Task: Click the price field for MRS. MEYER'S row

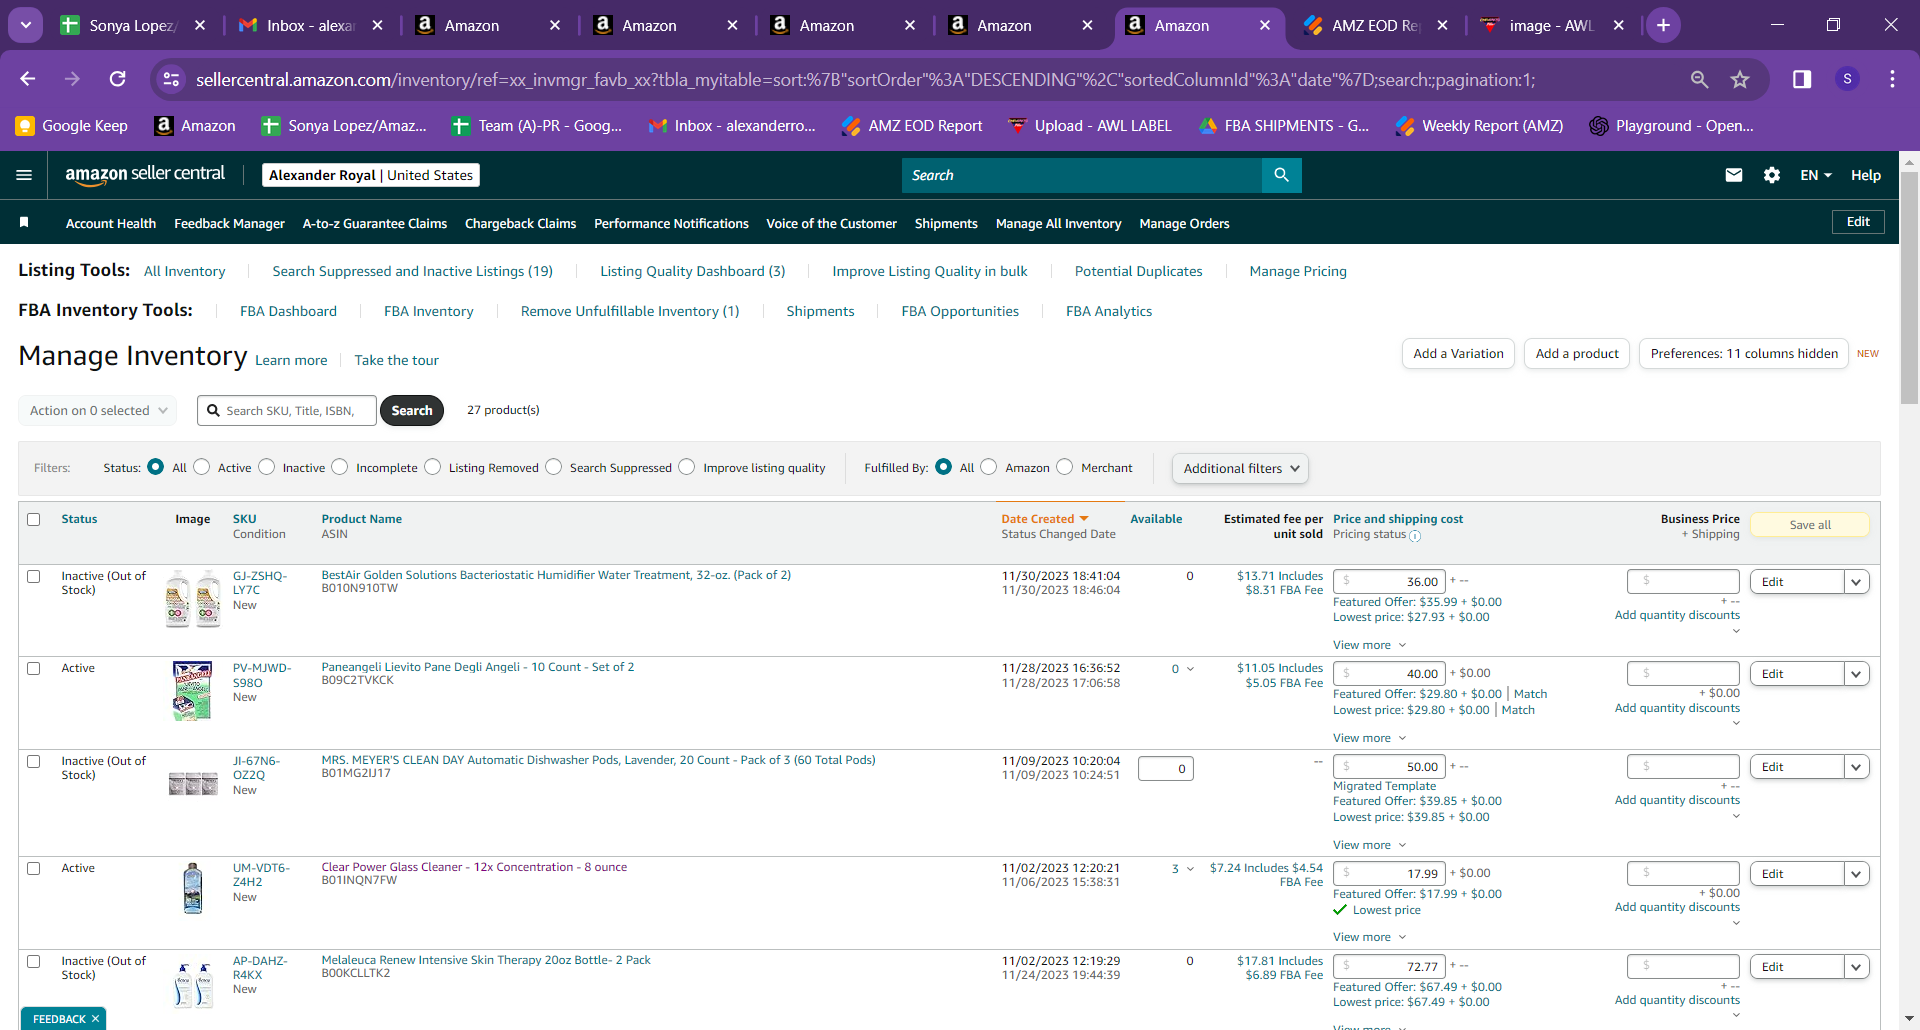Action: coord(1389,767)
